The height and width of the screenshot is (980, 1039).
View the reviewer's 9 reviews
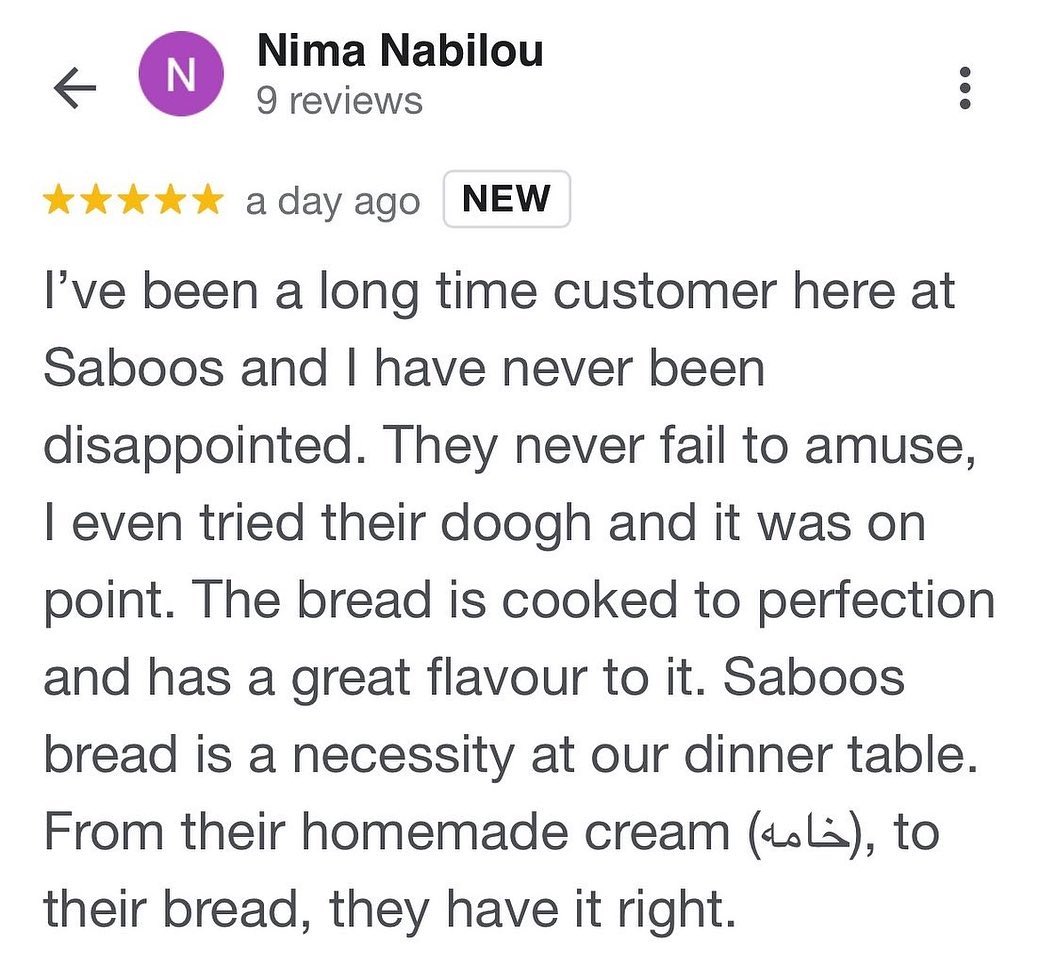click(x=339, y=101)
